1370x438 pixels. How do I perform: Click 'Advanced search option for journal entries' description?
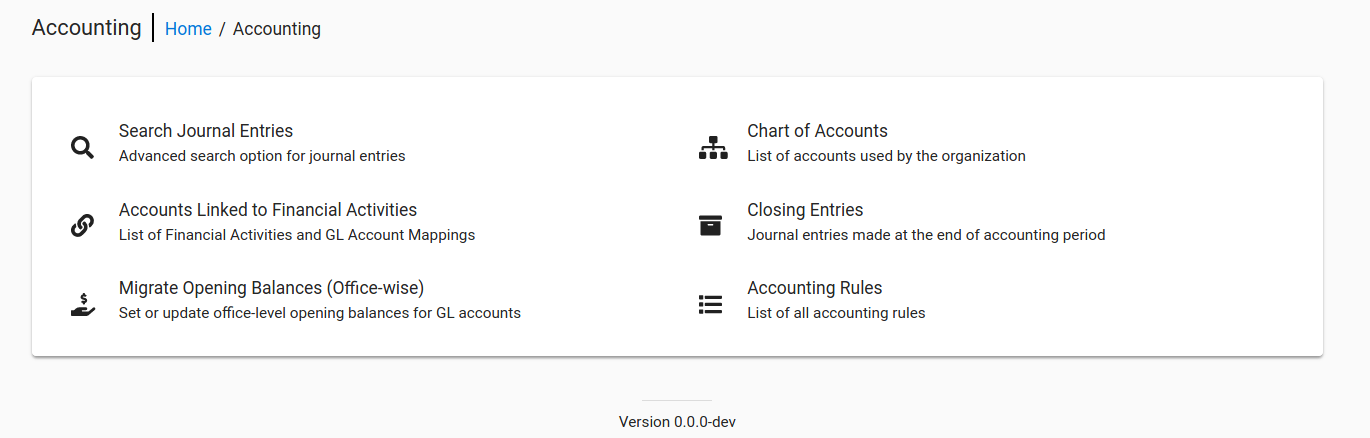coord(262,156)
